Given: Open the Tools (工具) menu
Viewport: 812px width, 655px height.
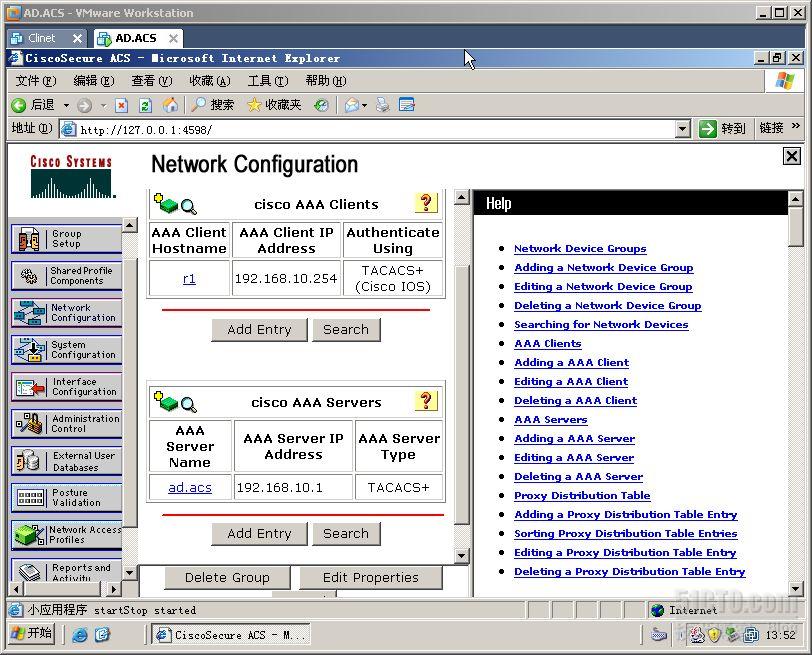Looking at the screenshot, I should point(268,81).
